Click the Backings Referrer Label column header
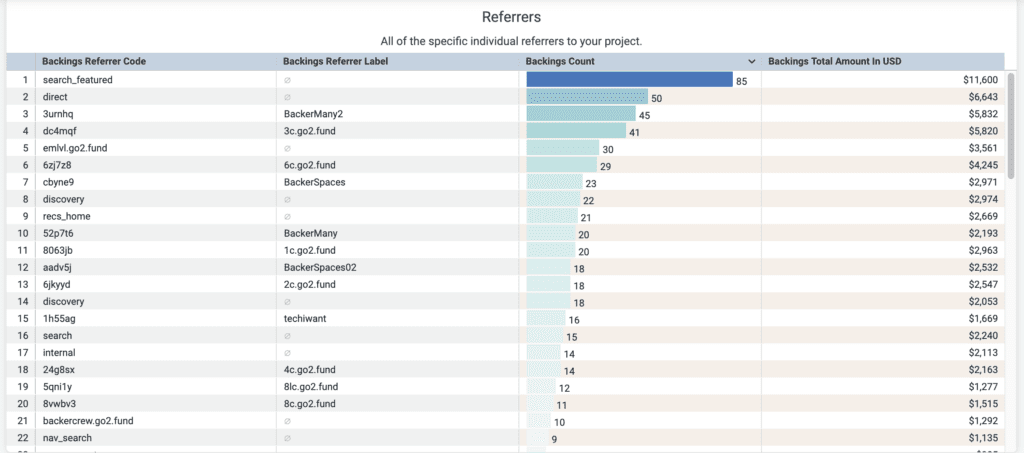The height and width of the screenshot is (453, 1024). click(x=335, y=62)
